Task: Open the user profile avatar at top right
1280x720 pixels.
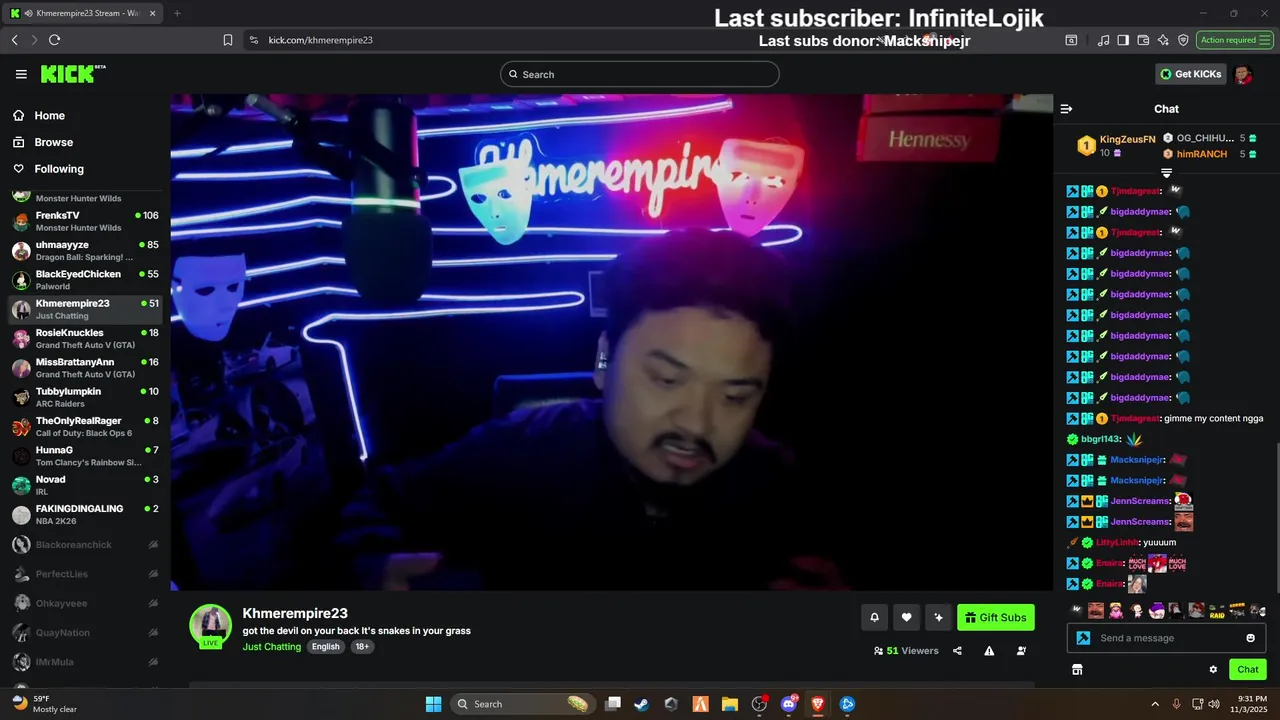Action: (x=1243, y=74)
